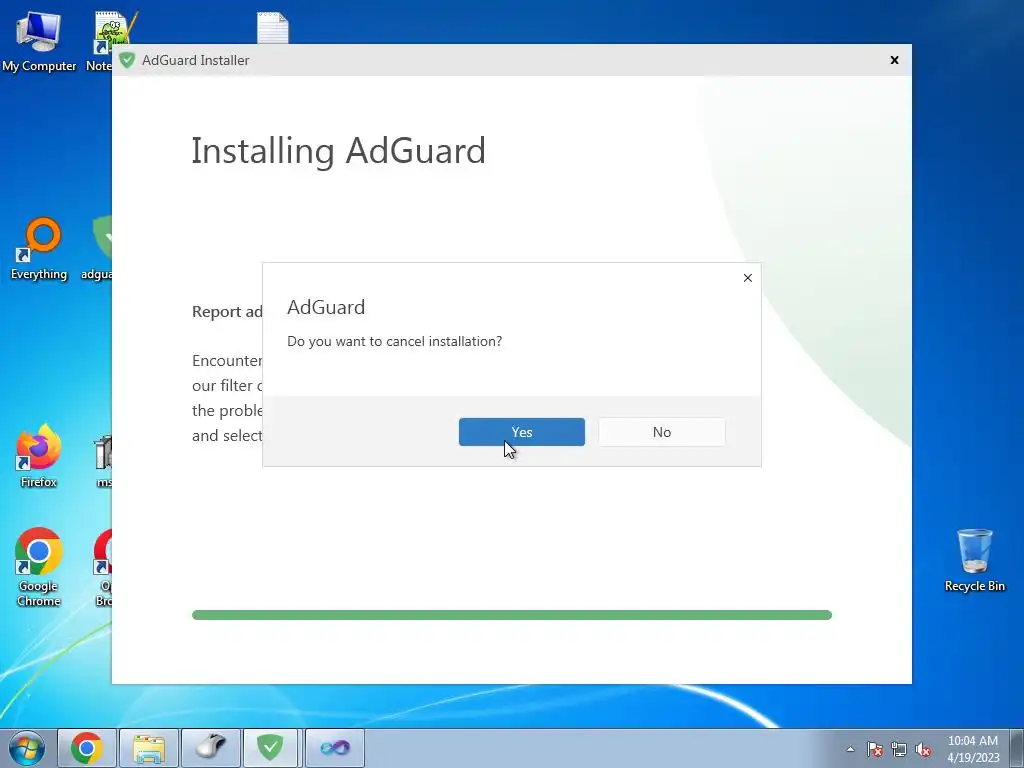
Task: Select the Notepad++ desktop shortcut
Action: 101,41
